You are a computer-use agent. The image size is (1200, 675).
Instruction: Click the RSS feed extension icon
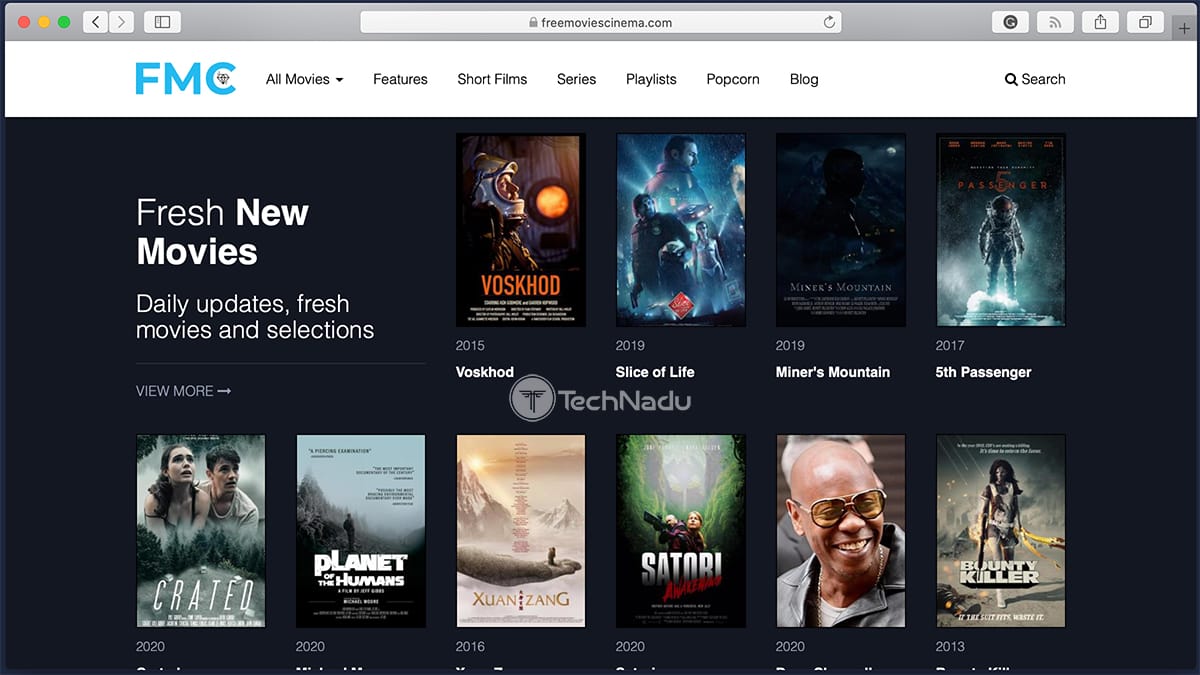1055,22
